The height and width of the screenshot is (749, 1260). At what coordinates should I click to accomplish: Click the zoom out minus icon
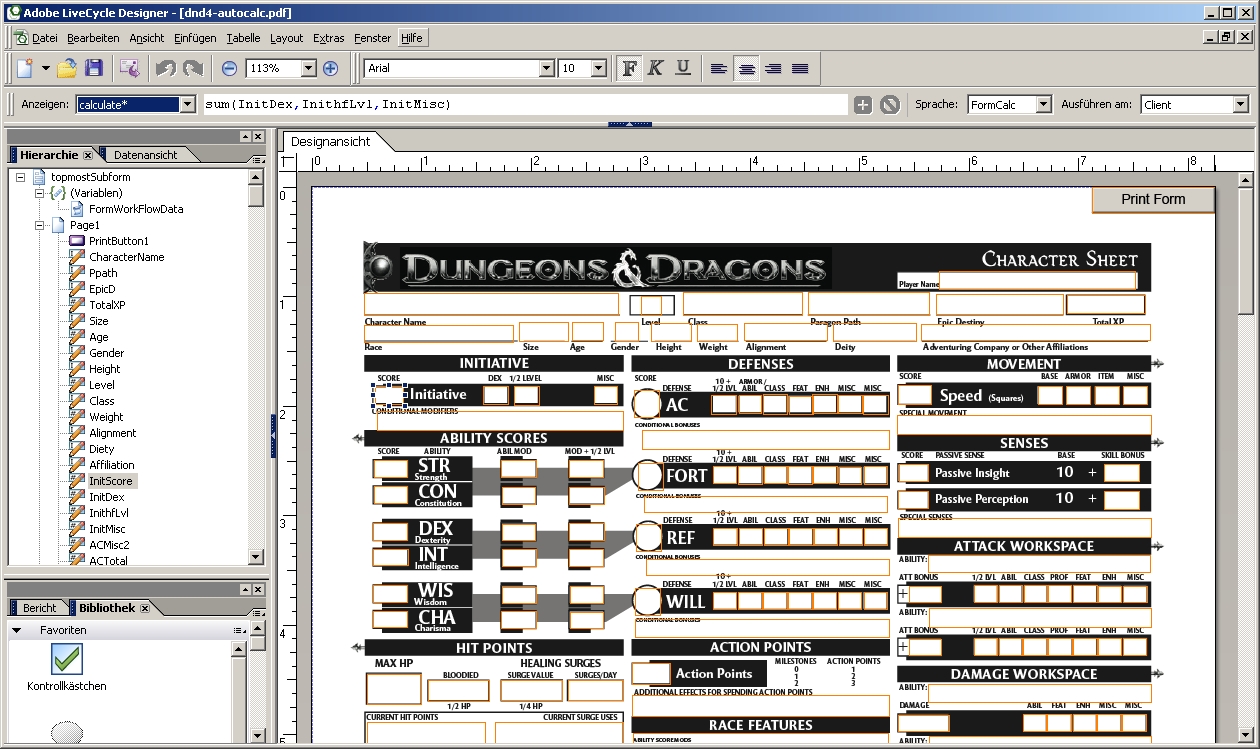click(229, 69)
